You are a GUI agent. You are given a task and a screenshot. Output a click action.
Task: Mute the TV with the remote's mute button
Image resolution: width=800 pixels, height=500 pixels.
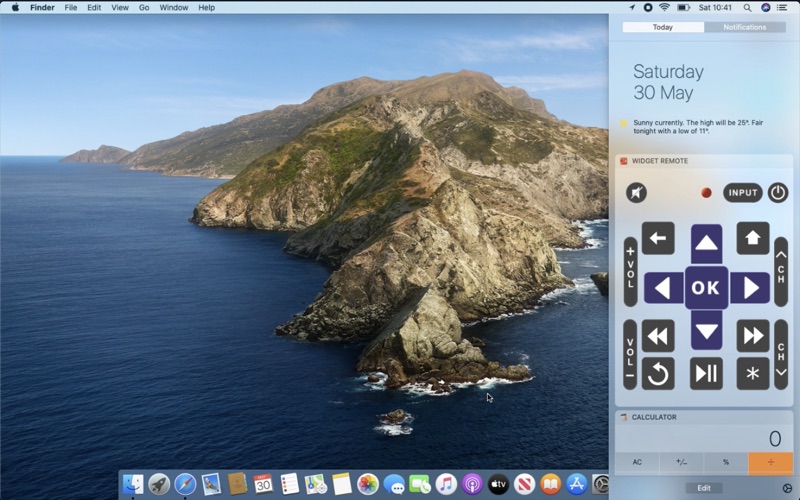pos(636,193)
